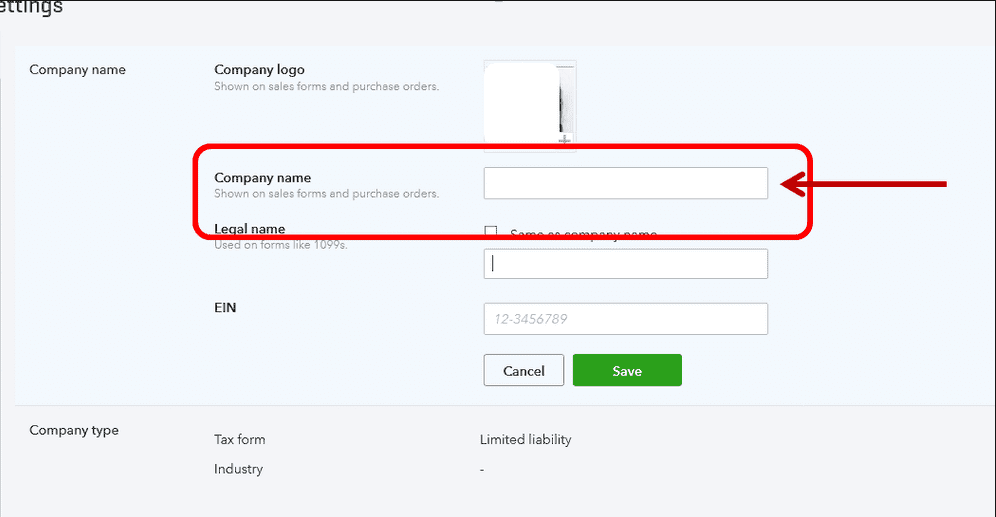Focus the Legal name text field
The width and height of the screenshot is (996, 517).
pos(626,264)
